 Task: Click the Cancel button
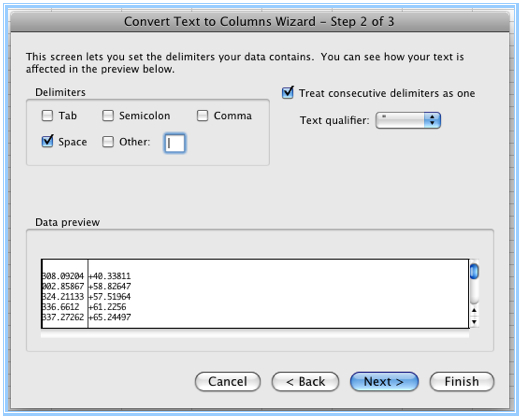(x=228, y=382)
